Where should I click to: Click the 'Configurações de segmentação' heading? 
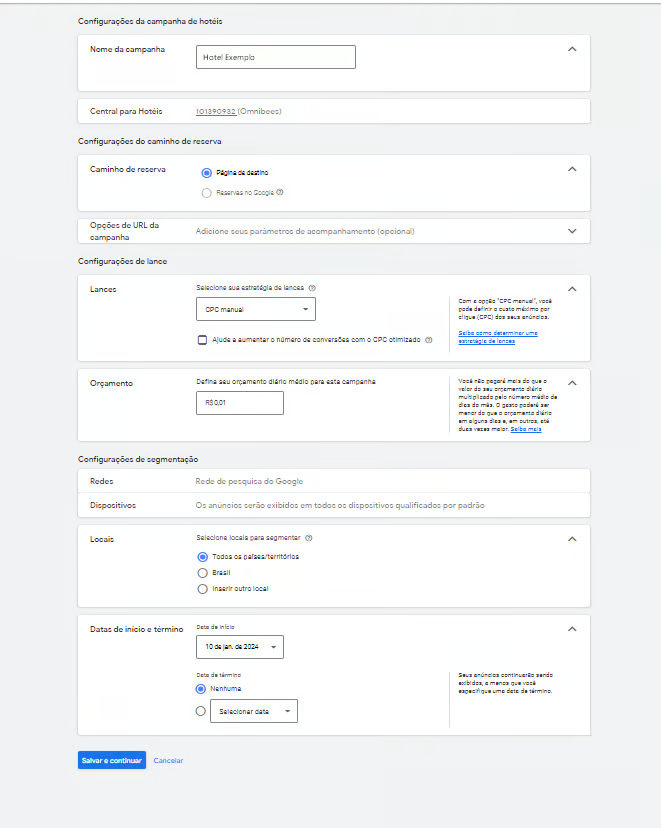[x=138, y=459]
